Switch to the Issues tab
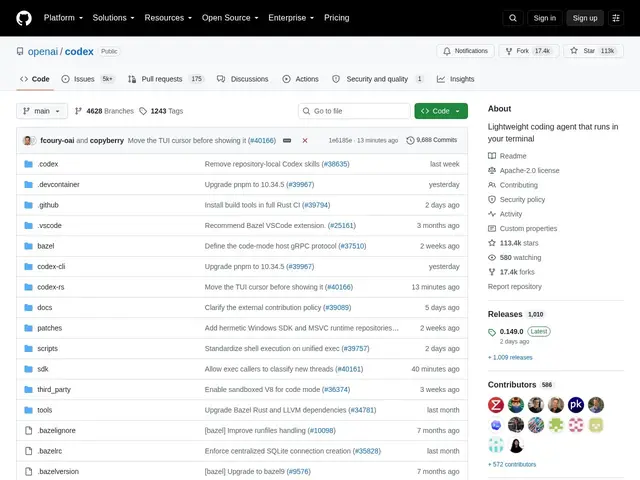Image resolution: width=640 pixels, height=480 pixels. (88, 79)
